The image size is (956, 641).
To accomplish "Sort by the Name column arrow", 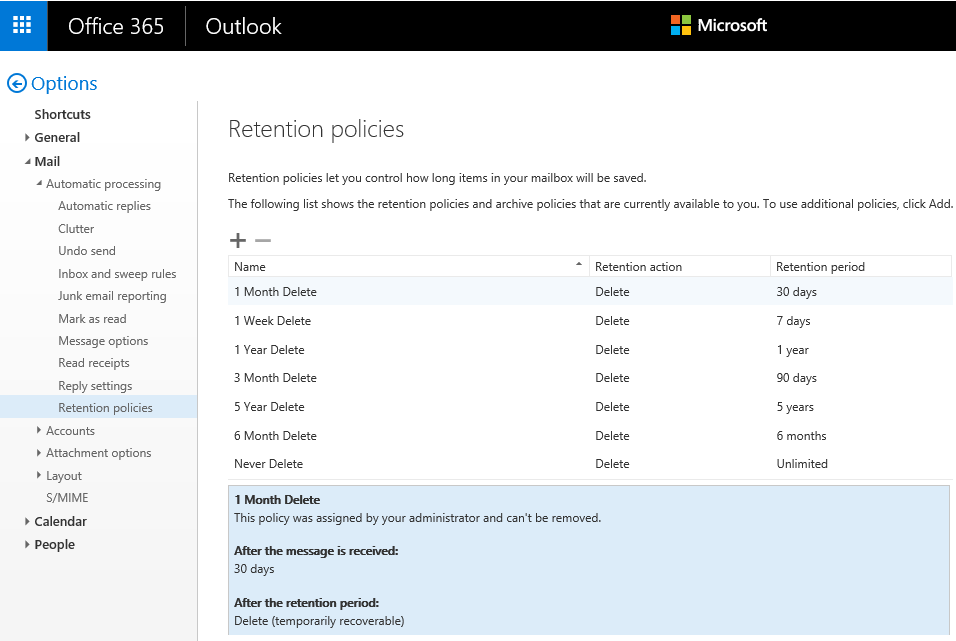I will pos(579,265).
